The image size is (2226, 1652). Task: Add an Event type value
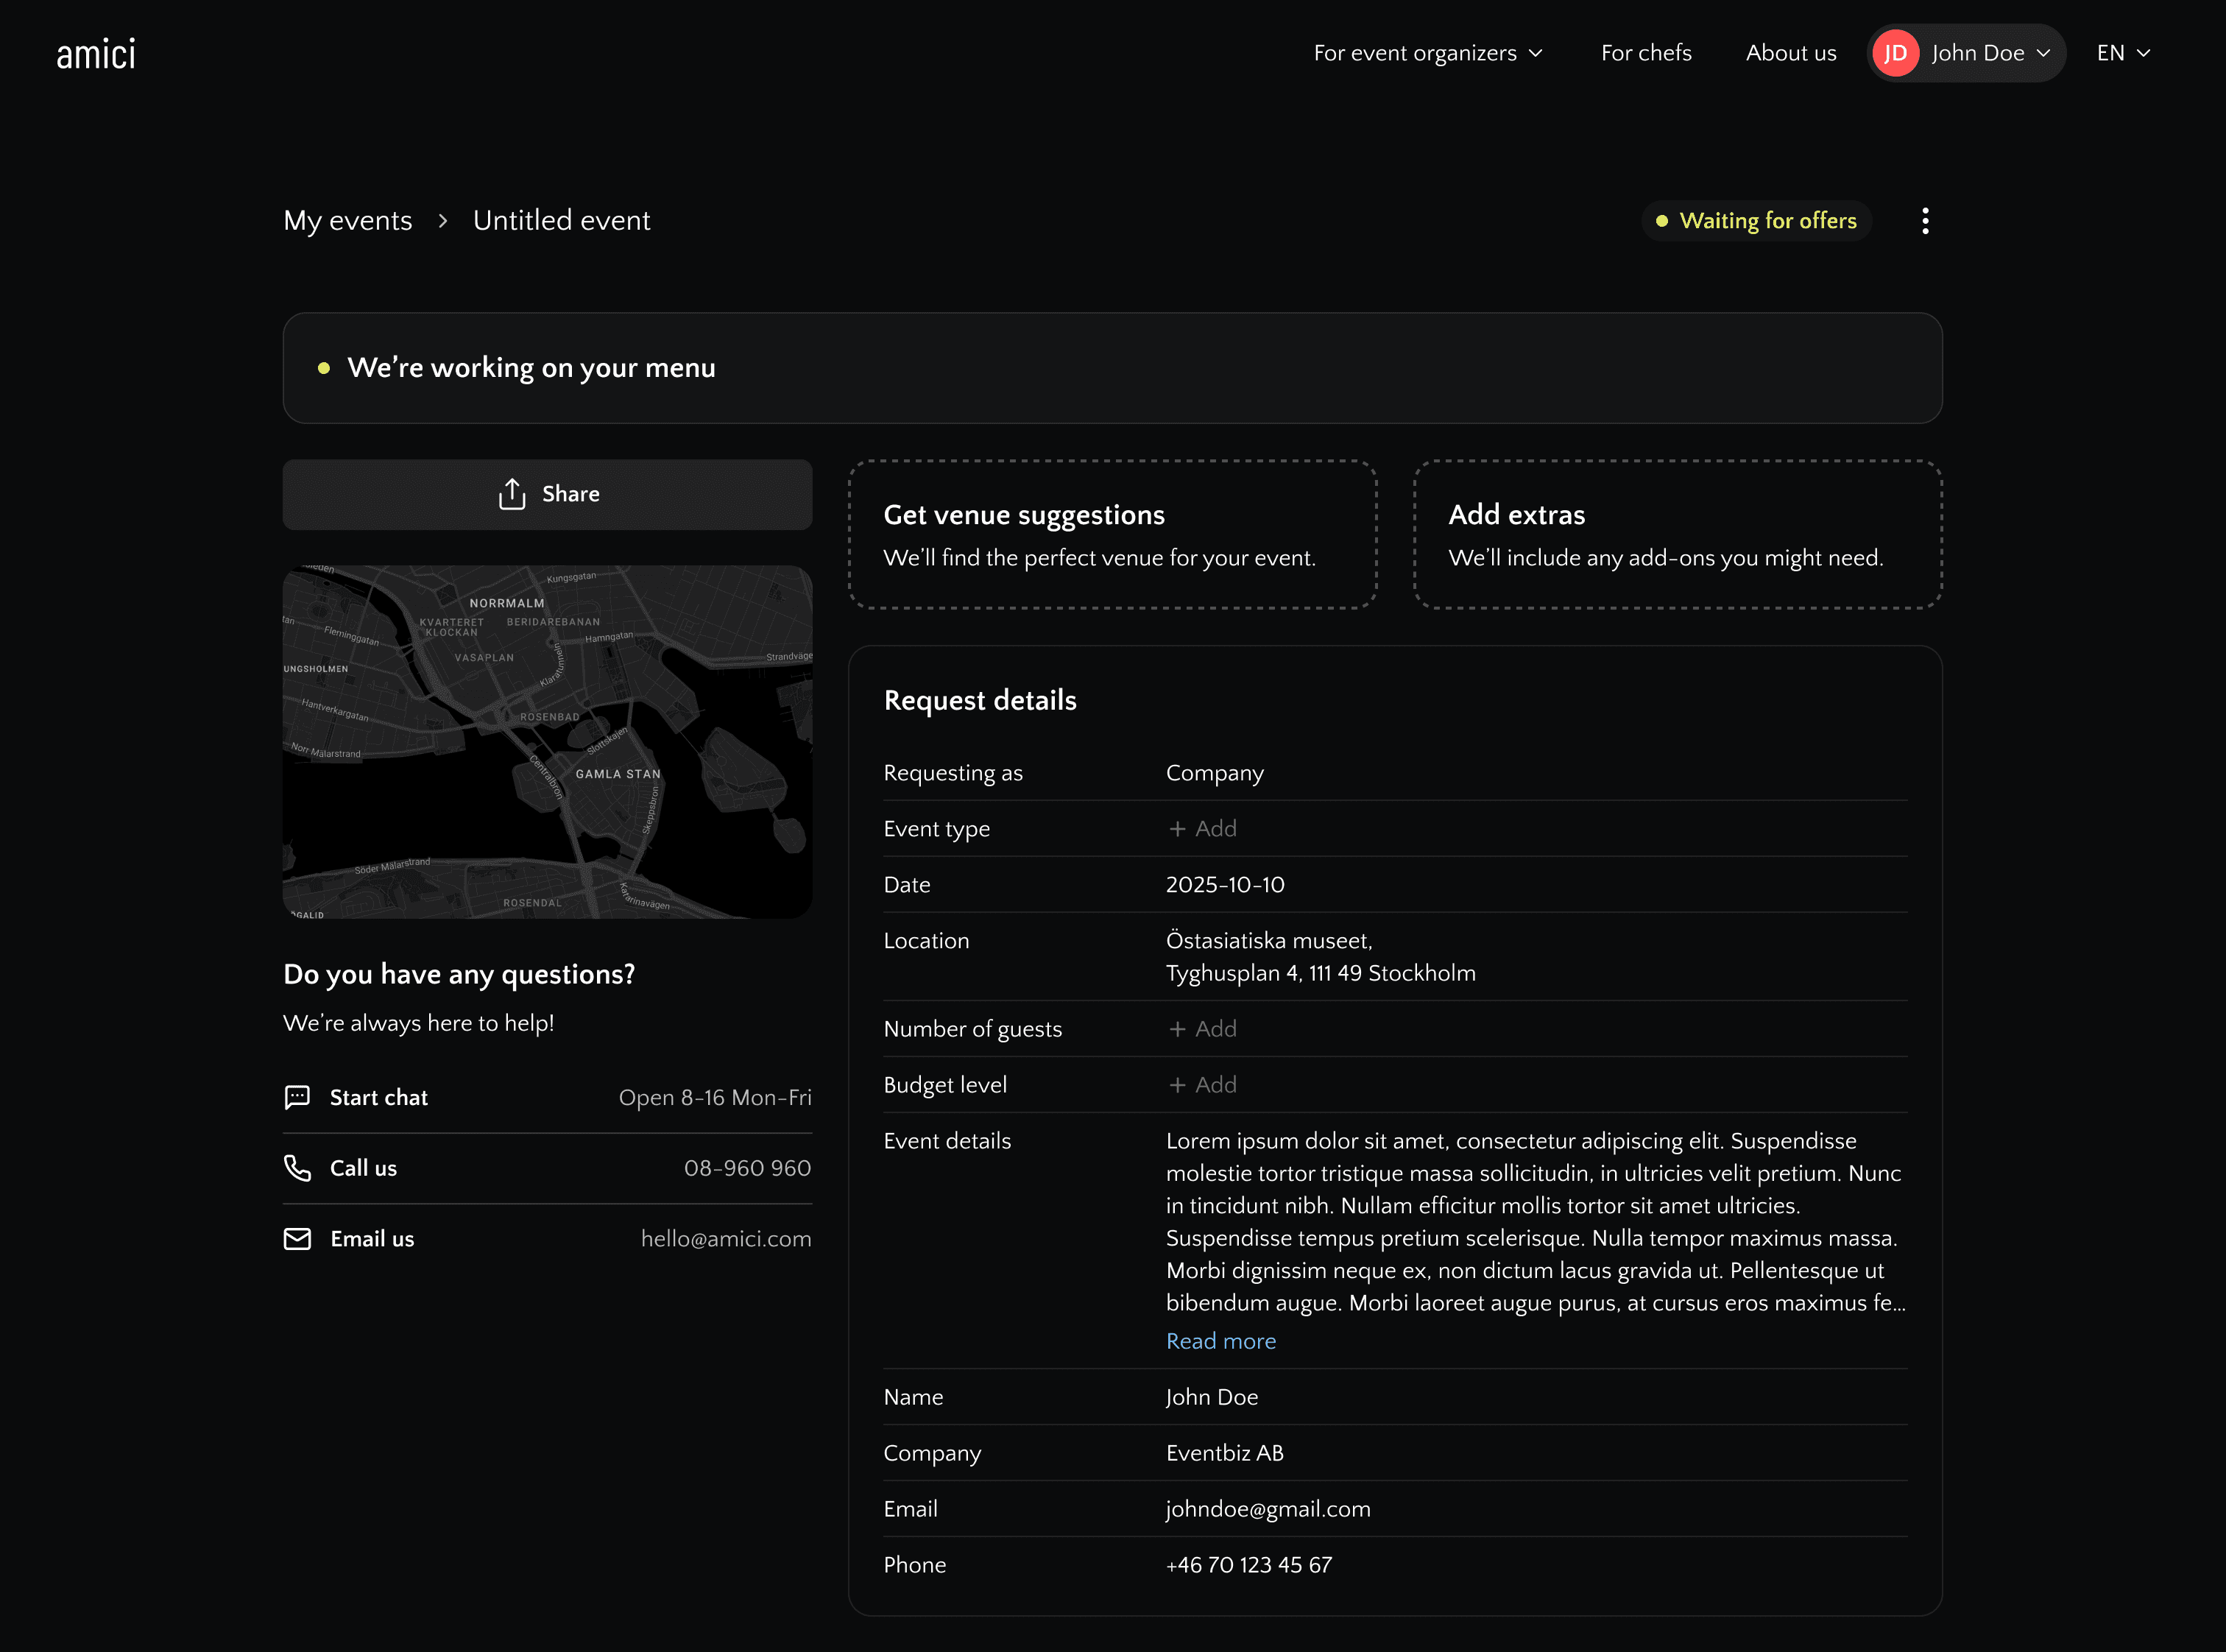pyautogui.click(x=1202, y=829)
